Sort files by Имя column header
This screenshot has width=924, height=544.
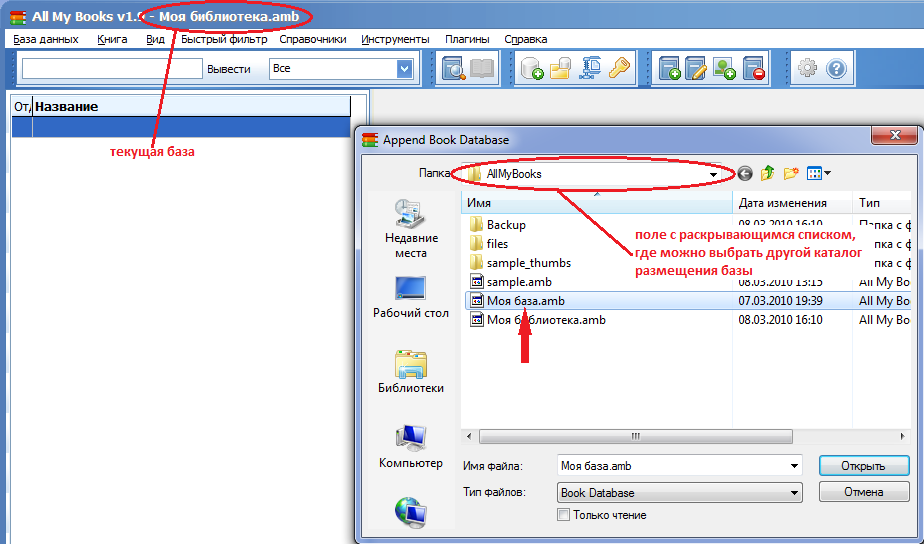pos(596,203)
